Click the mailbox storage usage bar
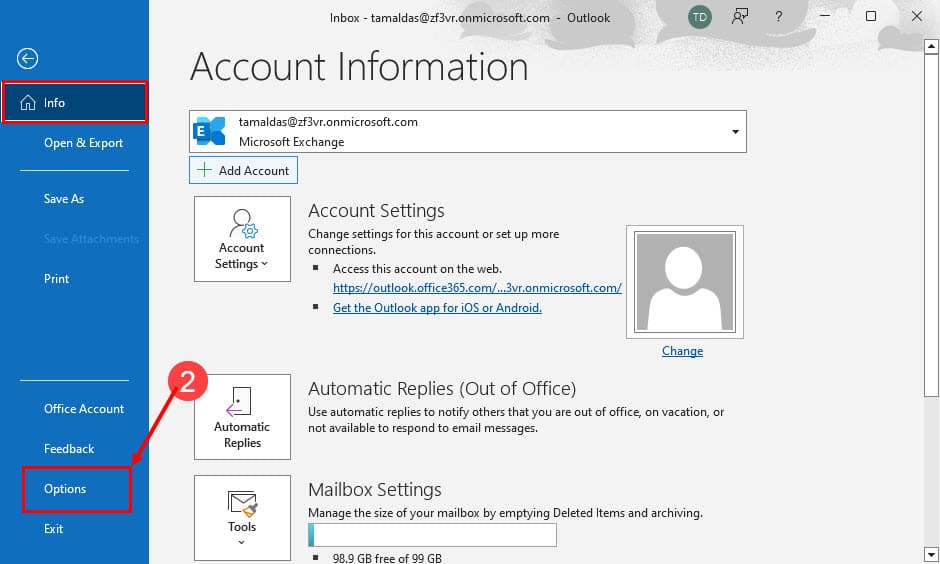The width and height of the screenshot is (940, 564). tap(432, 535)
